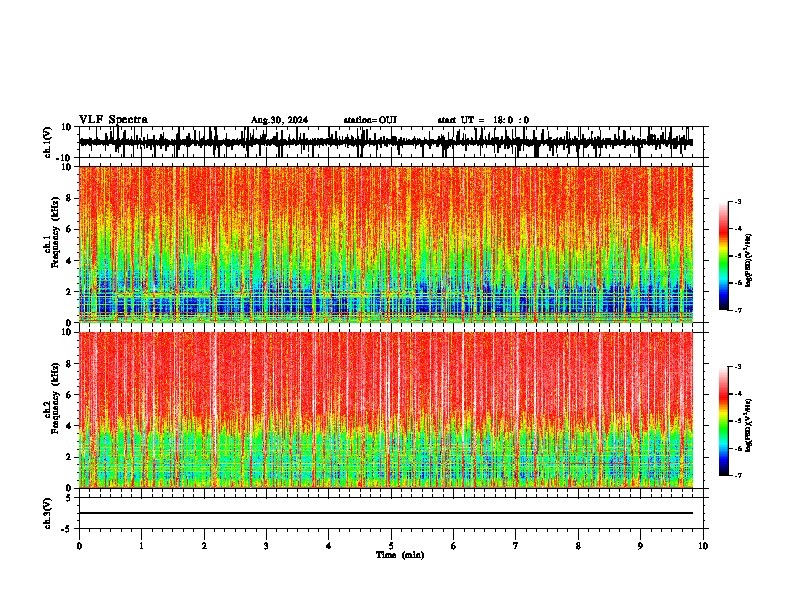Click the "-7" label on ch.2 color bar
Screen dimensions: 792x612
737,475
